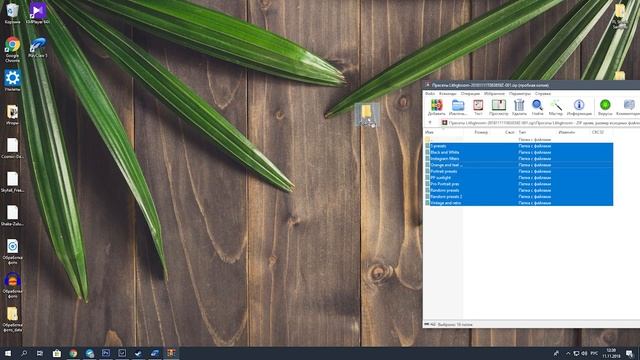Viewport: 640px width, 360px height.
Task: Go up one level with the address bar arrow
Action: [430, 122]
